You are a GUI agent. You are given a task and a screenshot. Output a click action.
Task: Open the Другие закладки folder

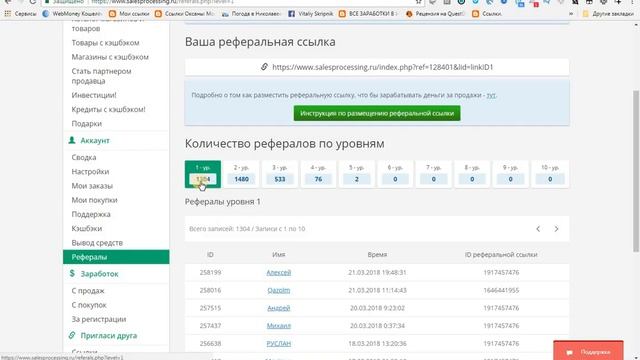(x=609, y=13)
